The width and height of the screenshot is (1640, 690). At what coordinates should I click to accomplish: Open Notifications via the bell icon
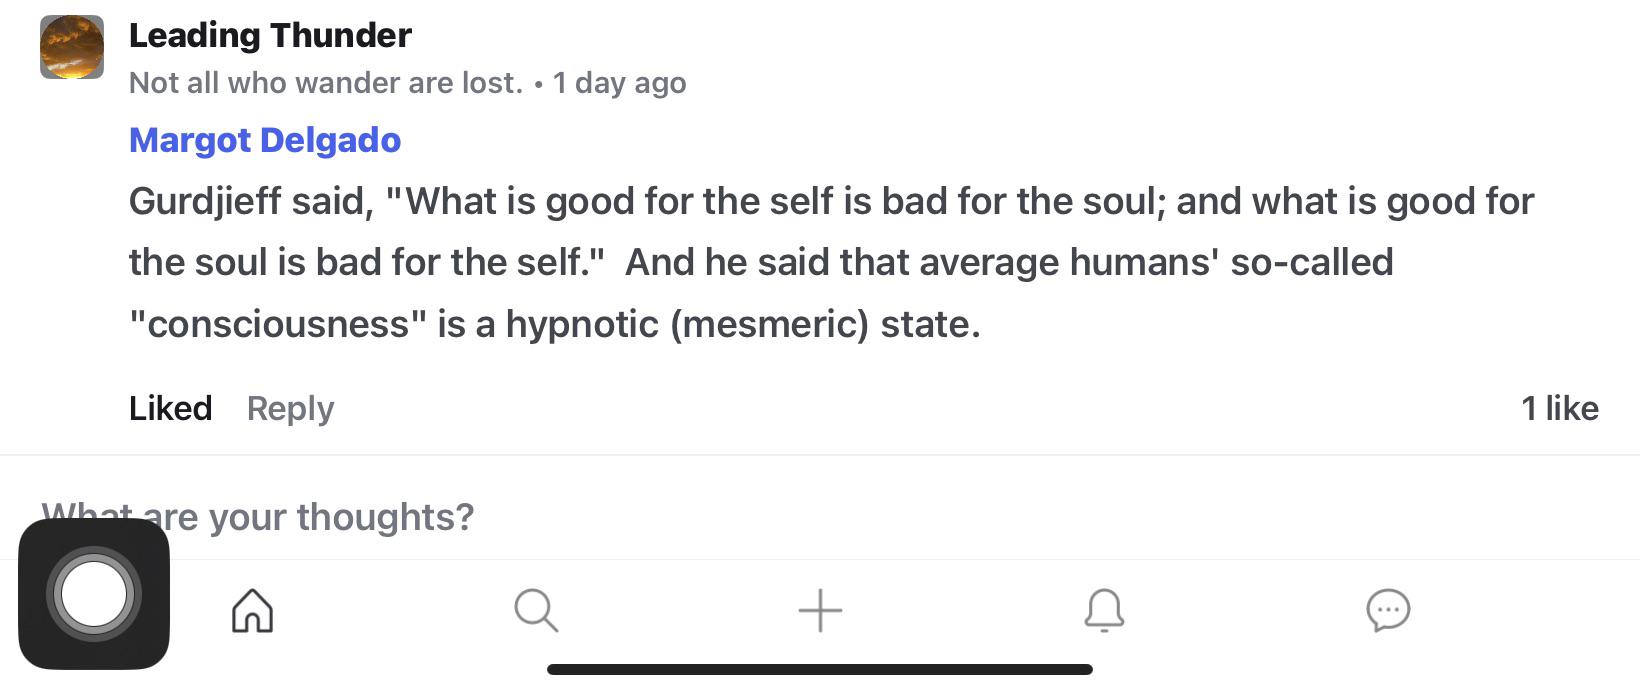pos(1104,611)
